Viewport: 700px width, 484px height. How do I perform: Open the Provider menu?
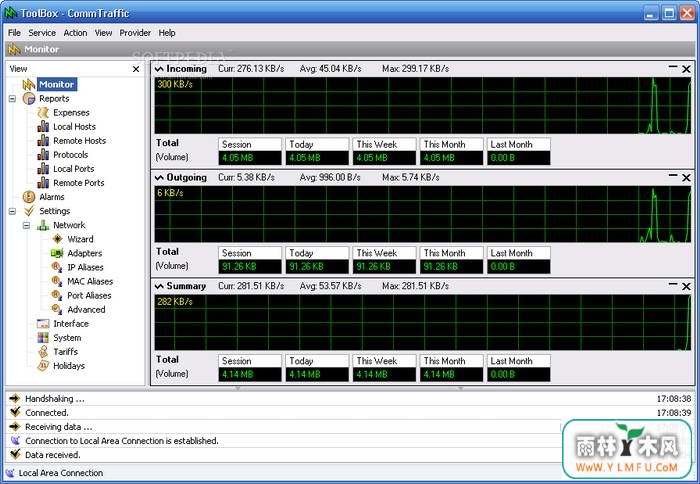135,33
